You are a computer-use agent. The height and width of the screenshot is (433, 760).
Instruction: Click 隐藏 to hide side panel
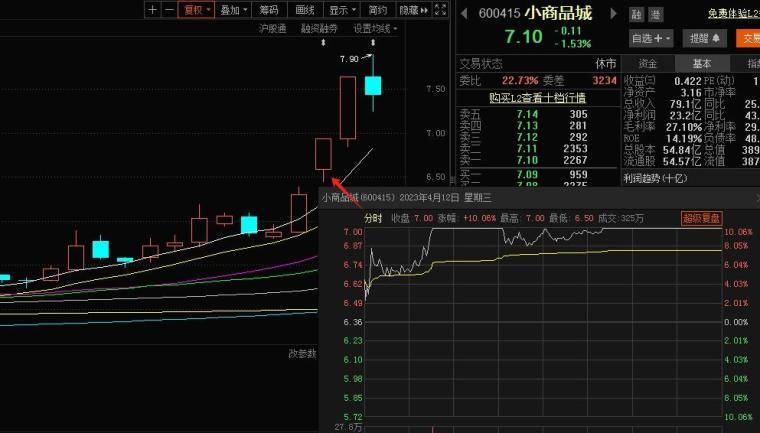click(413, 10)
